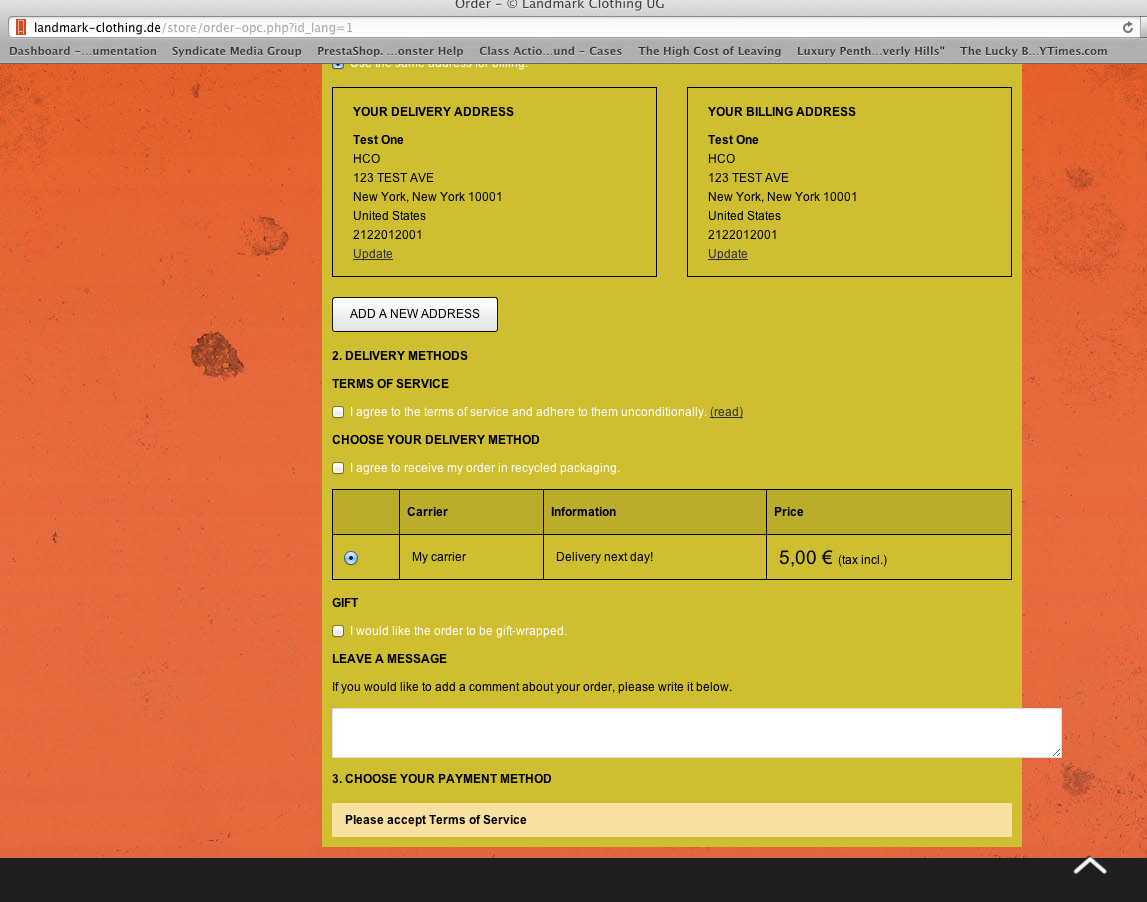Open the Luxury Penthouse bookmark
This screenshot has height=902, width=1147.
pos(870,51)
